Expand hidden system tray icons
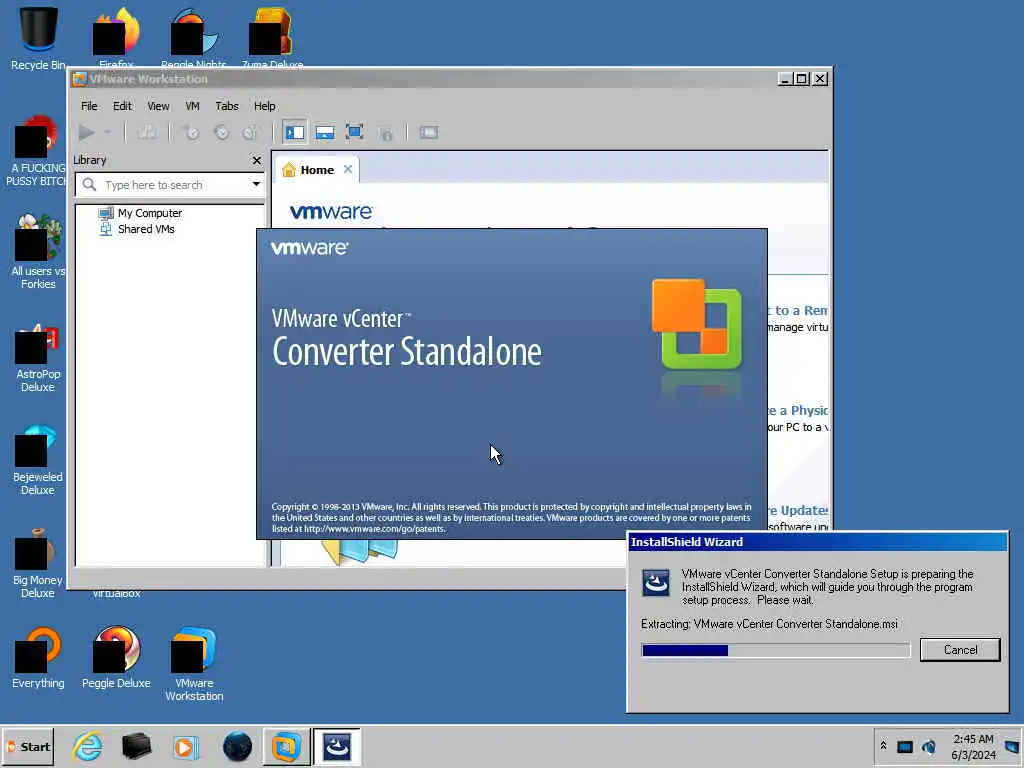The width and height of the screenshot is (1024, 768). click(883, 746)
